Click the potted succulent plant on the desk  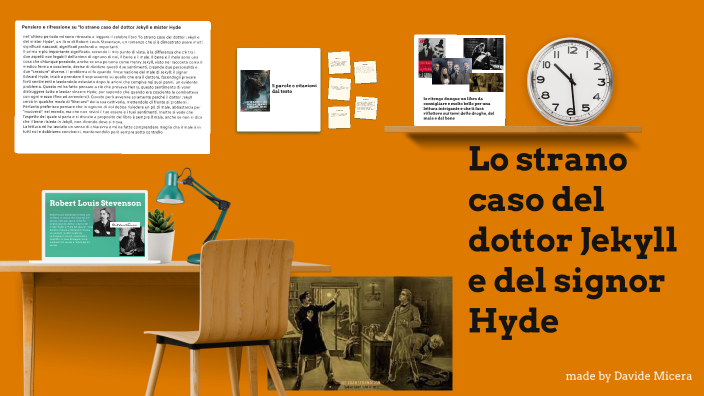[161, 235]
